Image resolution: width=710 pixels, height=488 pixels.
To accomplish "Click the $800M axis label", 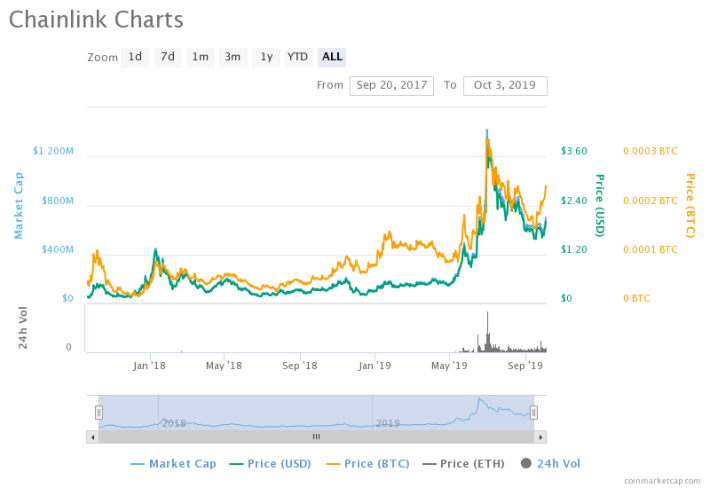I will 58,201.
